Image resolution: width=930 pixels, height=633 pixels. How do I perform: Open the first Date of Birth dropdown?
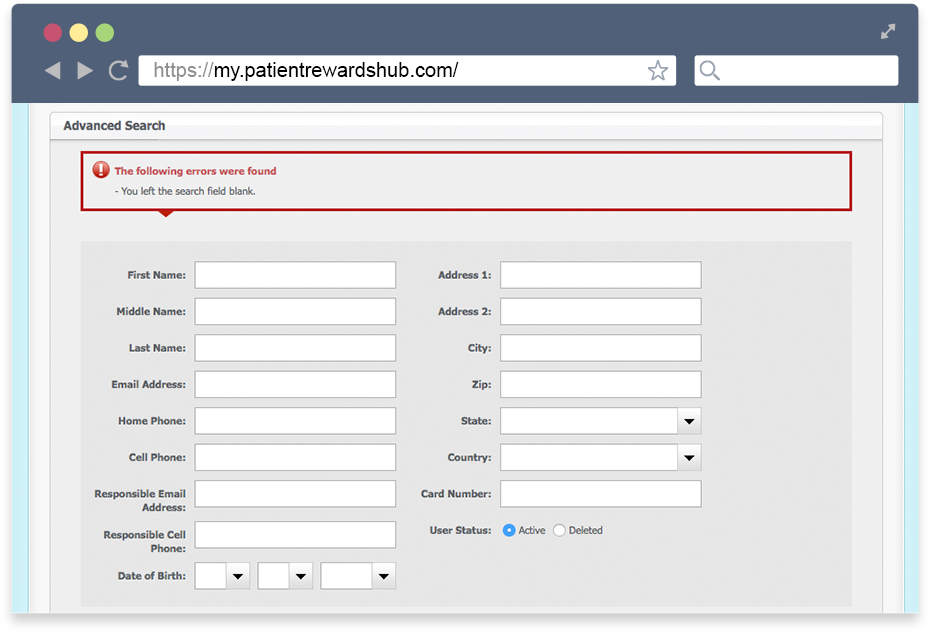pyautogui.click(x=222, y=576)
